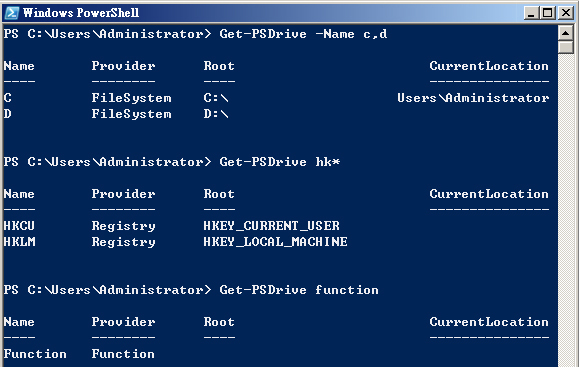The image size is (579, 367).
Task: Click the scrollbar track below thumb
Action: click(x=565, y=210)
